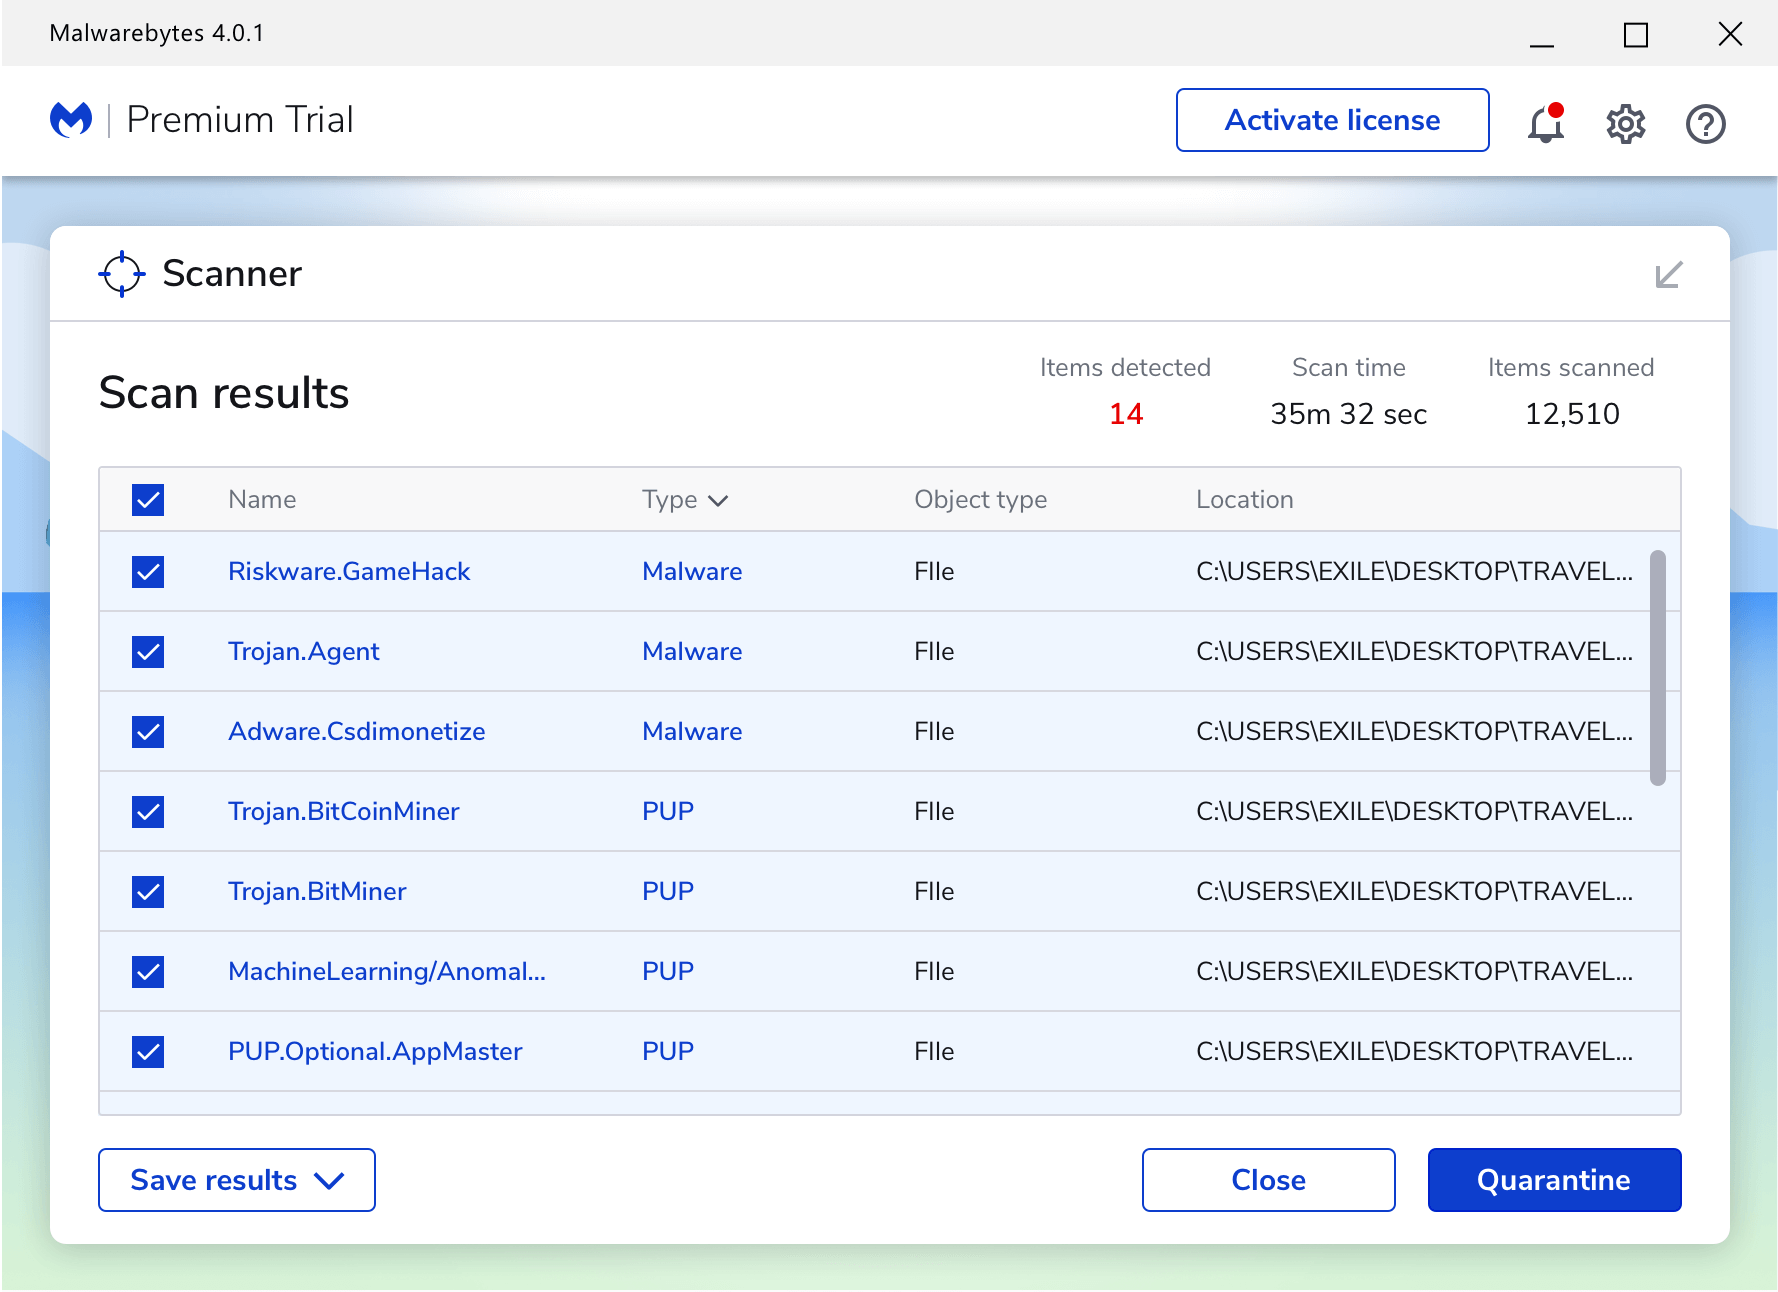Image resolution: width=1778 pixels, height=1292 pixels.
Task: Click the Quarantine button
Action: coord(1555,1180)
